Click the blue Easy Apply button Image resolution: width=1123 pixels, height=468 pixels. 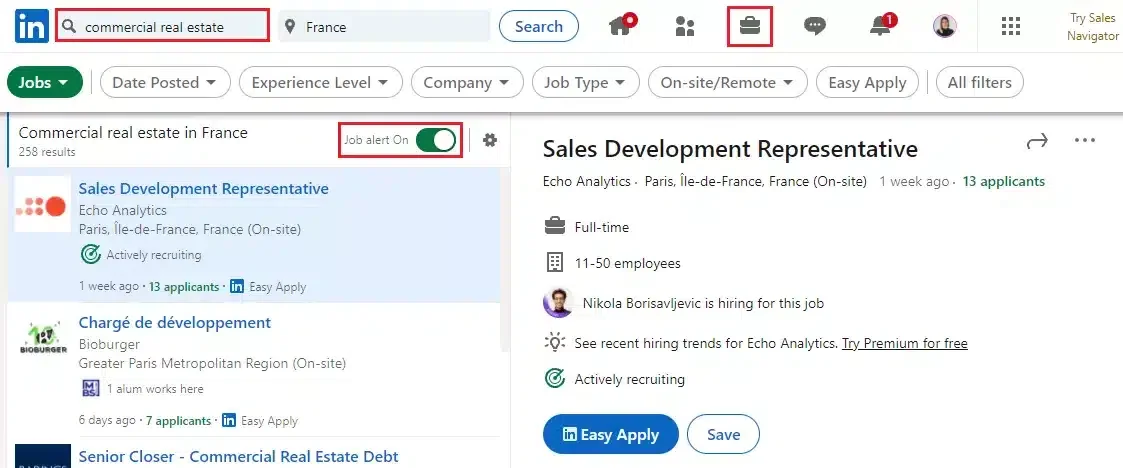tap(610, 434)
